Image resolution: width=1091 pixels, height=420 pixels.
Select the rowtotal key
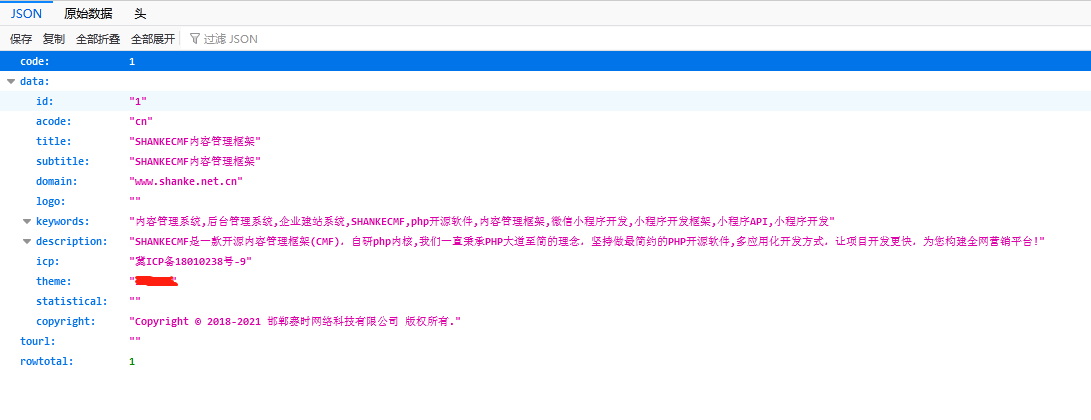47,362
